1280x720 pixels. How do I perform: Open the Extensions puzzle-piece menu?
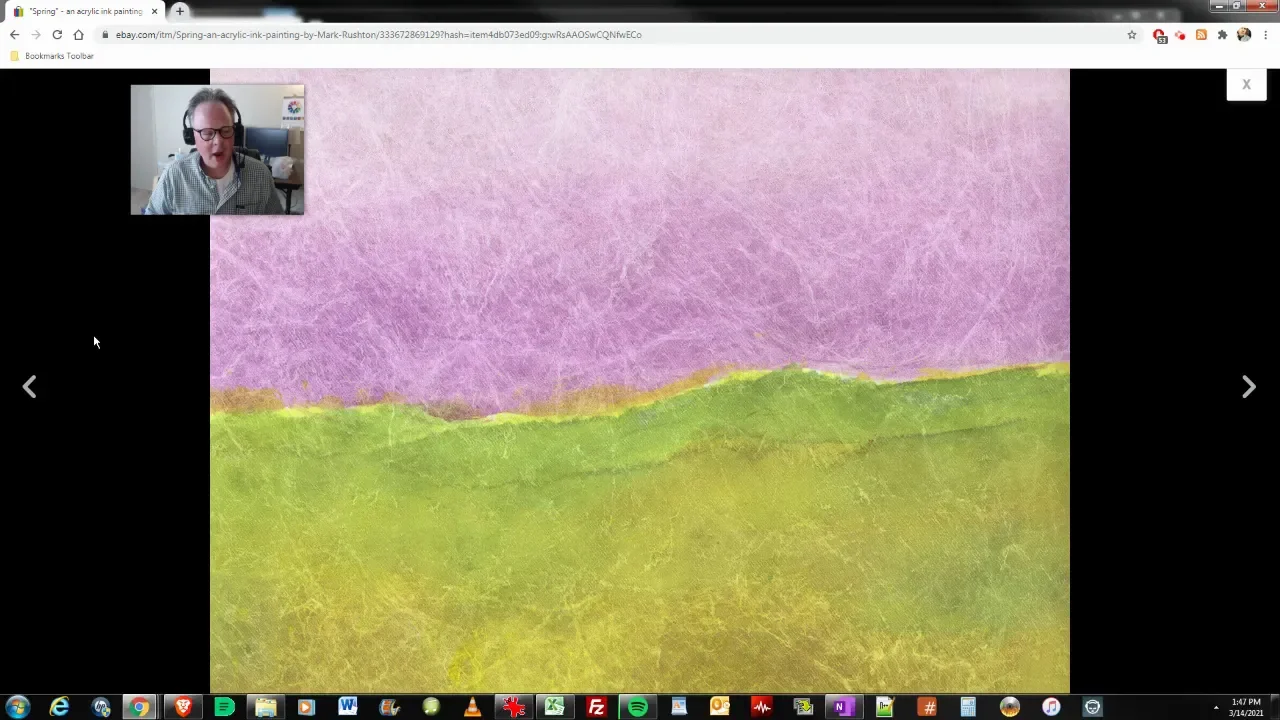[1222, 35]
